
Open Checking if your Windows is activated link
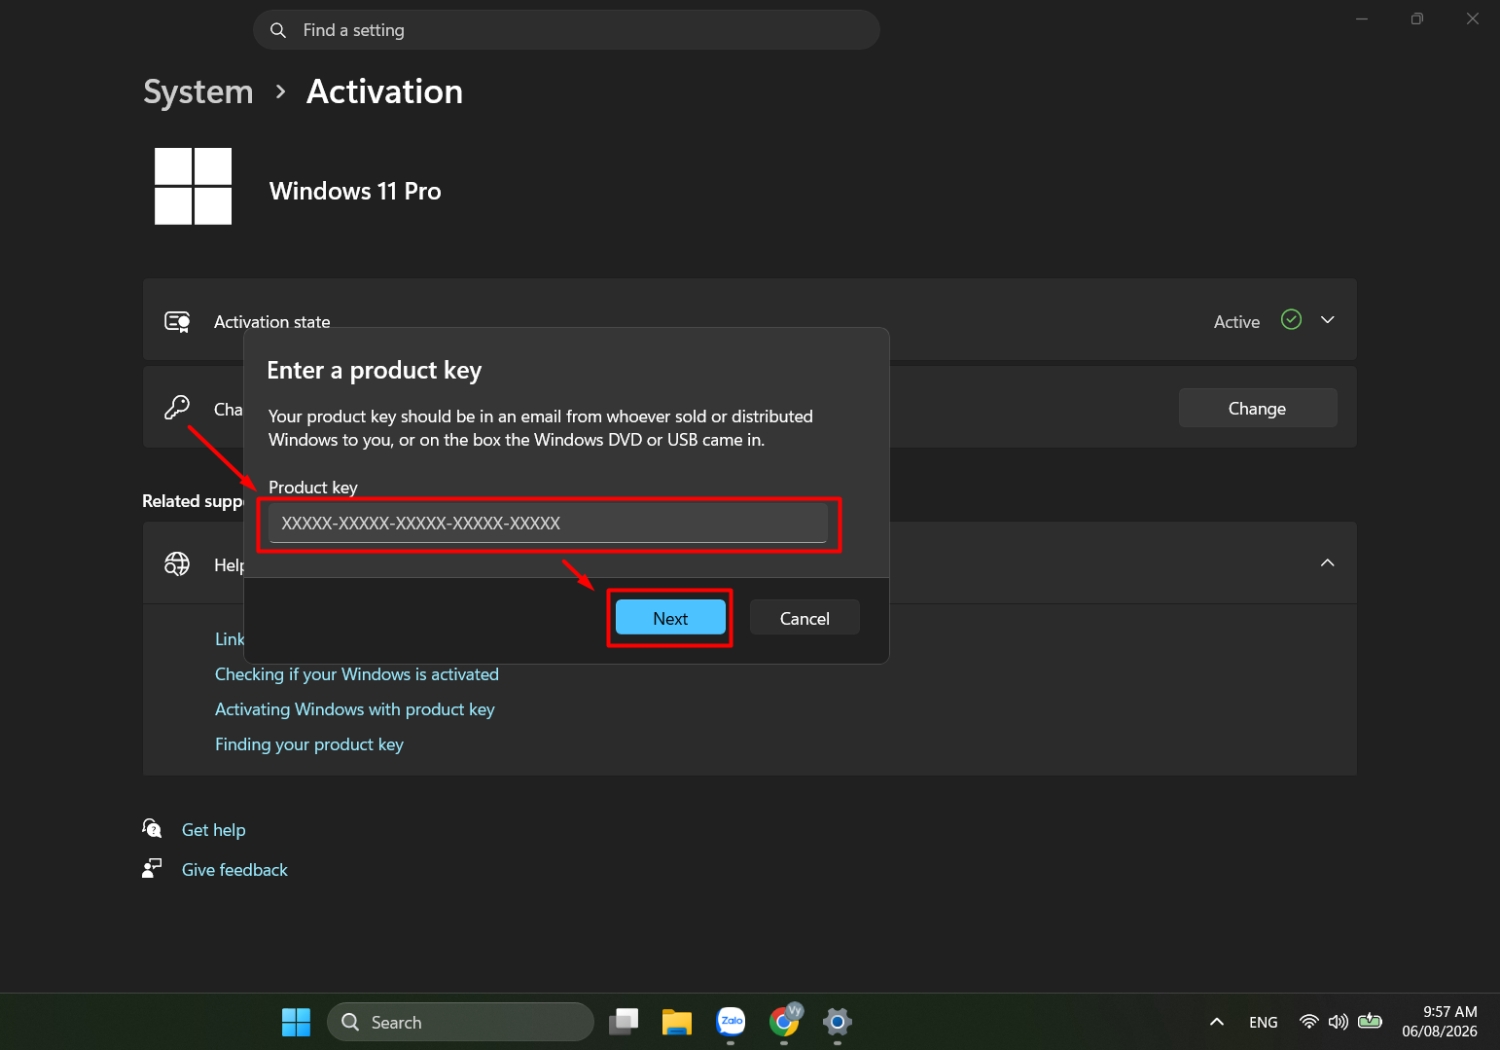[356, 674]
